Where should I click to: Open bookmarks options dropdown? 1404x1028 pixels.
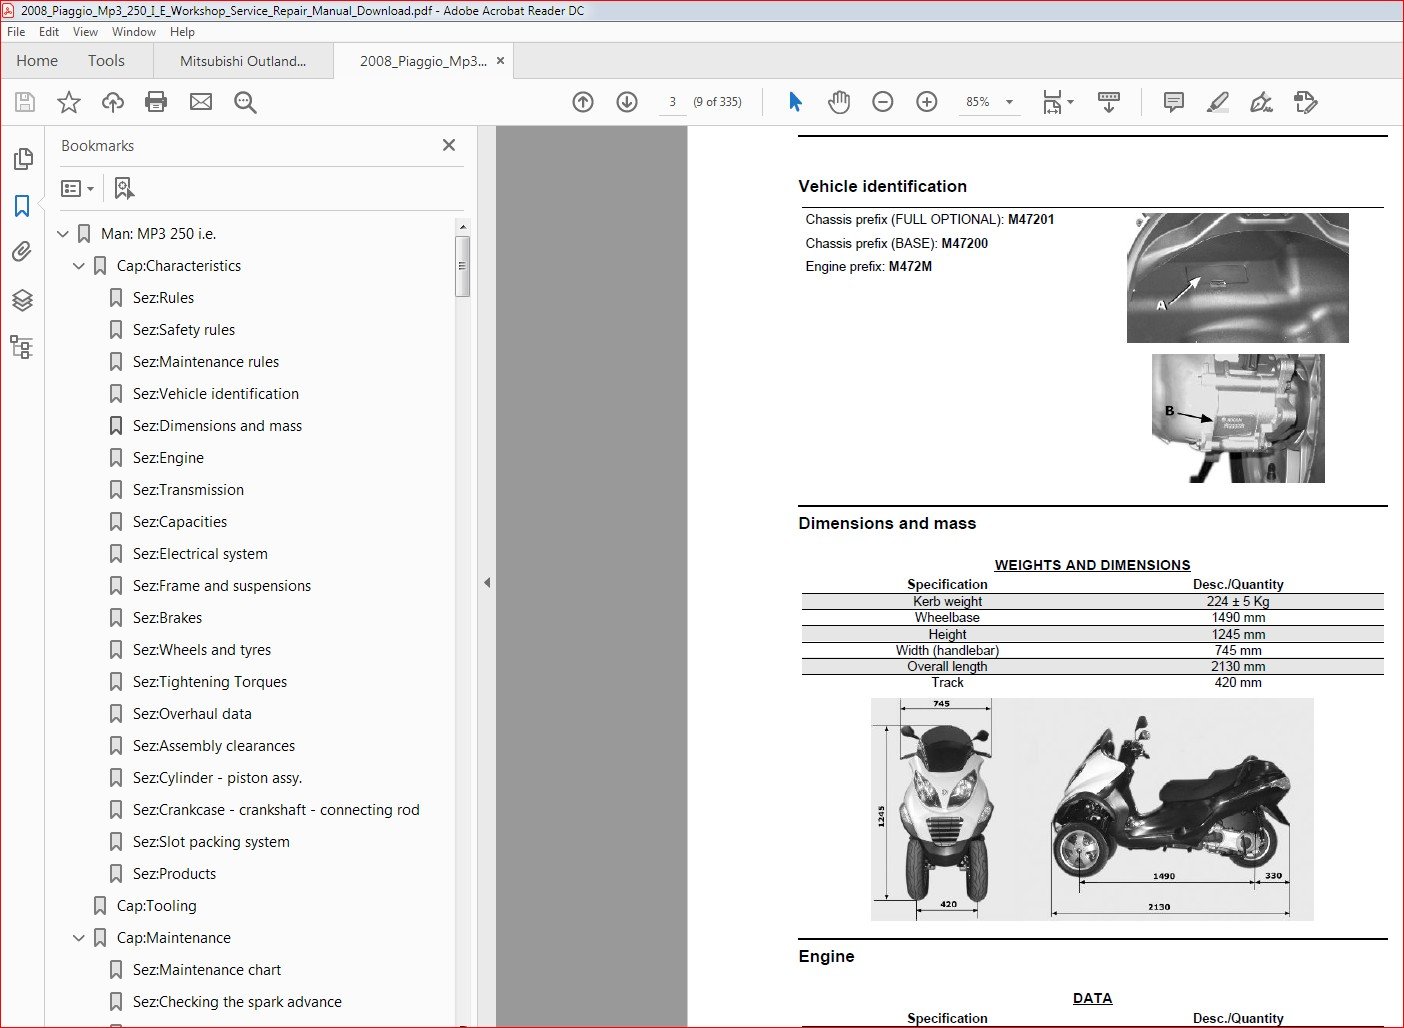(x=78, y=188)
